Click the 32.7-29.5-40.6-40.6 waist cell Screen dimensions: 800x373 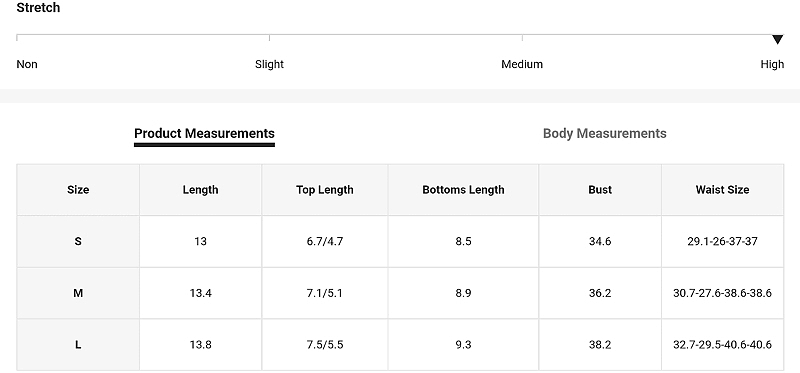[x=722, y=345]
